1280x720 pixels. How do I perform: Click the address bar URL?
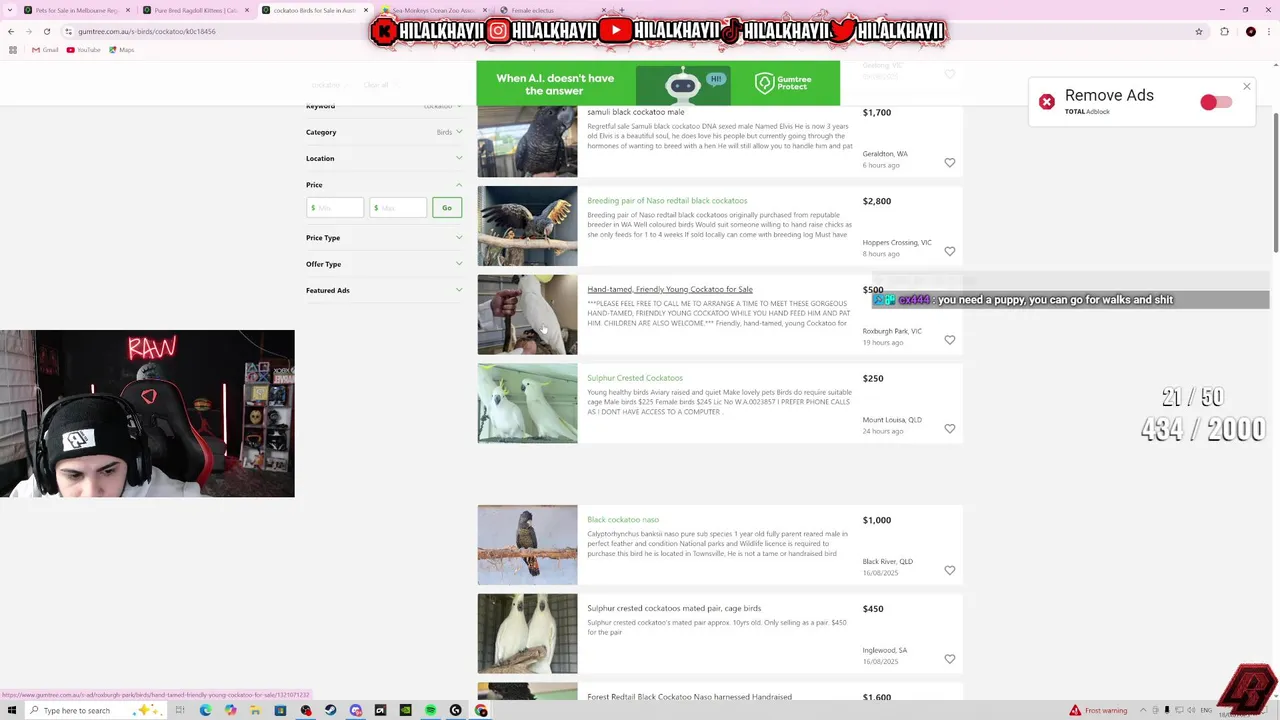pyautogui.click(x=147, y=31)
